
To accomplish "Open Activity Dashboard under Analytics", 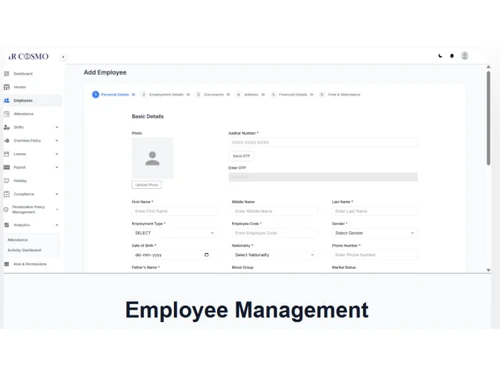I will [24, 250].
